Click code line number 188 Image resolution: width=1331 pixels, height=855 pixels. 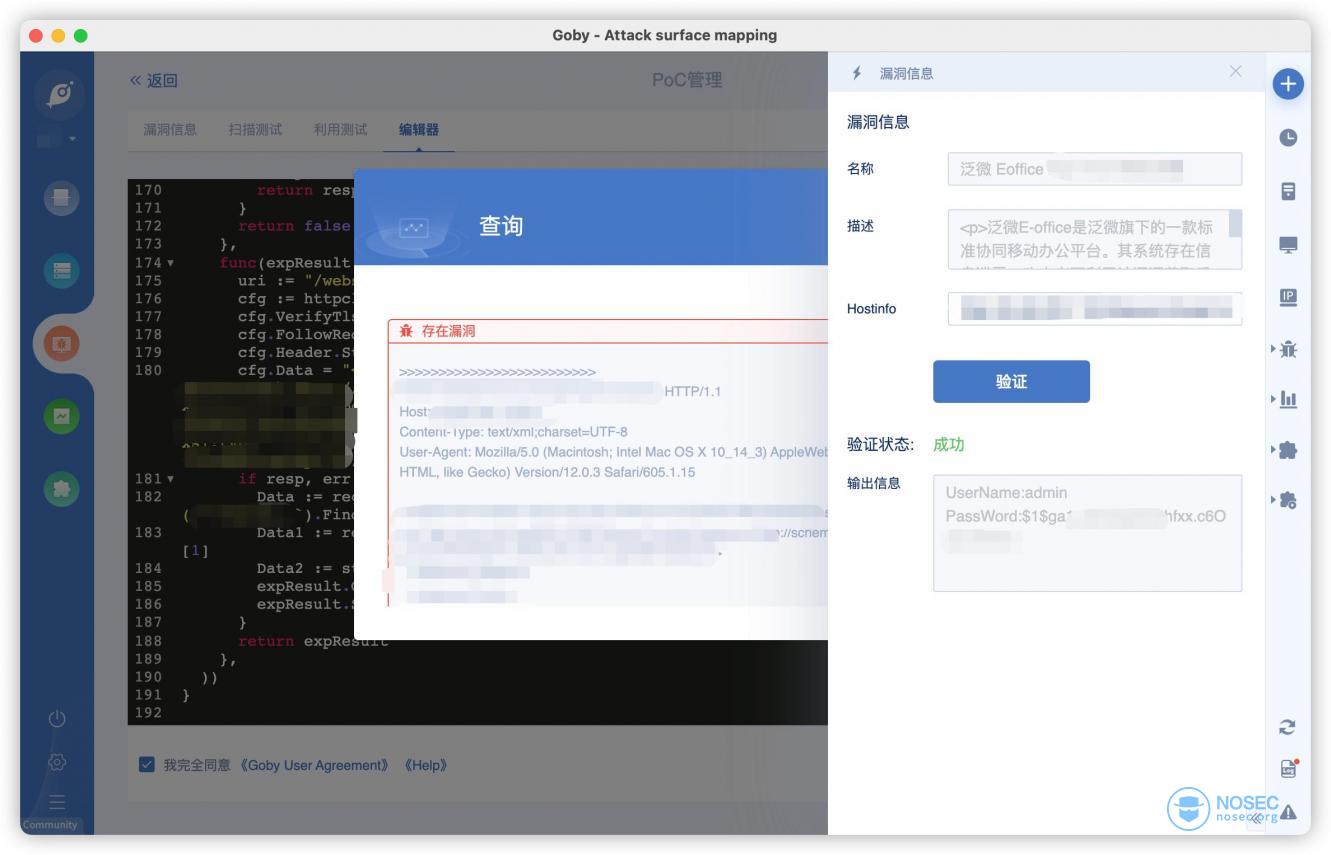(147, 641)
